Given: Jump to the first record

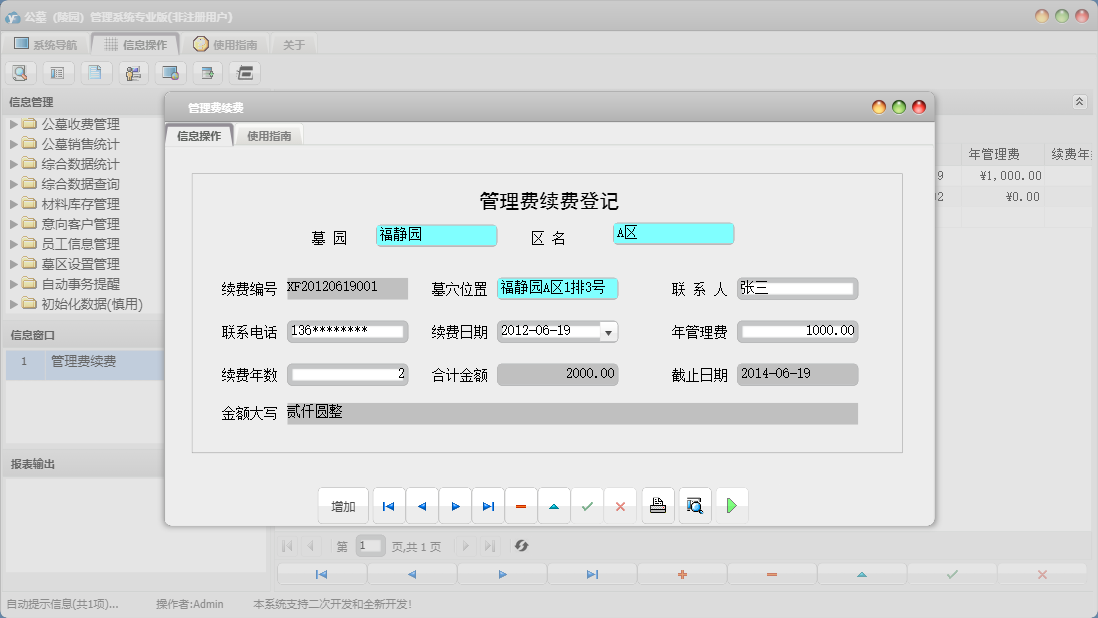Looking at the screenshot, I should pos(388,505).
